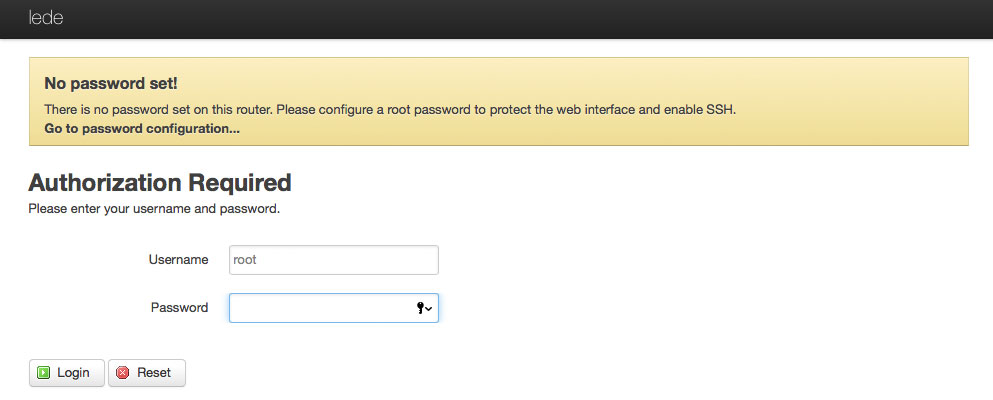This screenshot has width=993, height=400.
Task: Open the lede brand link in header
Action: point(46,18)
